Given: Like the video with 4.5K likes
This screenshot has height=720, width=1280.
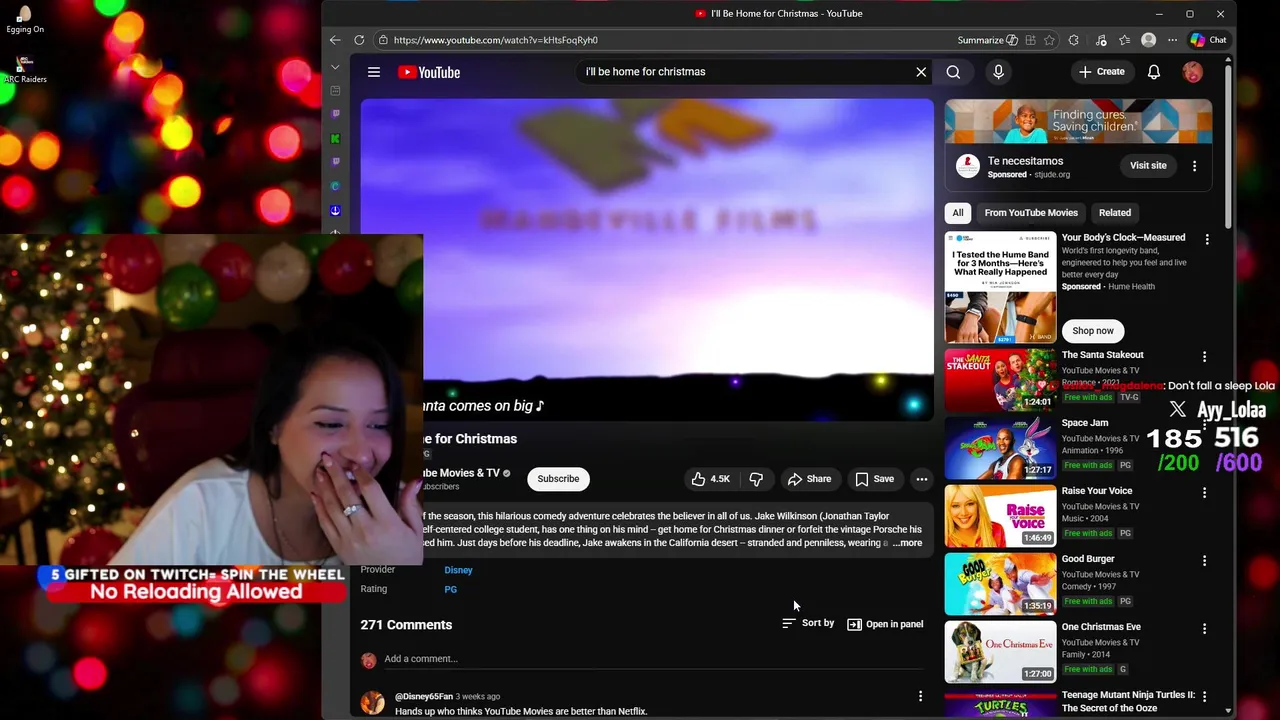Looking at the screenshot, I should tap(711, 479).
